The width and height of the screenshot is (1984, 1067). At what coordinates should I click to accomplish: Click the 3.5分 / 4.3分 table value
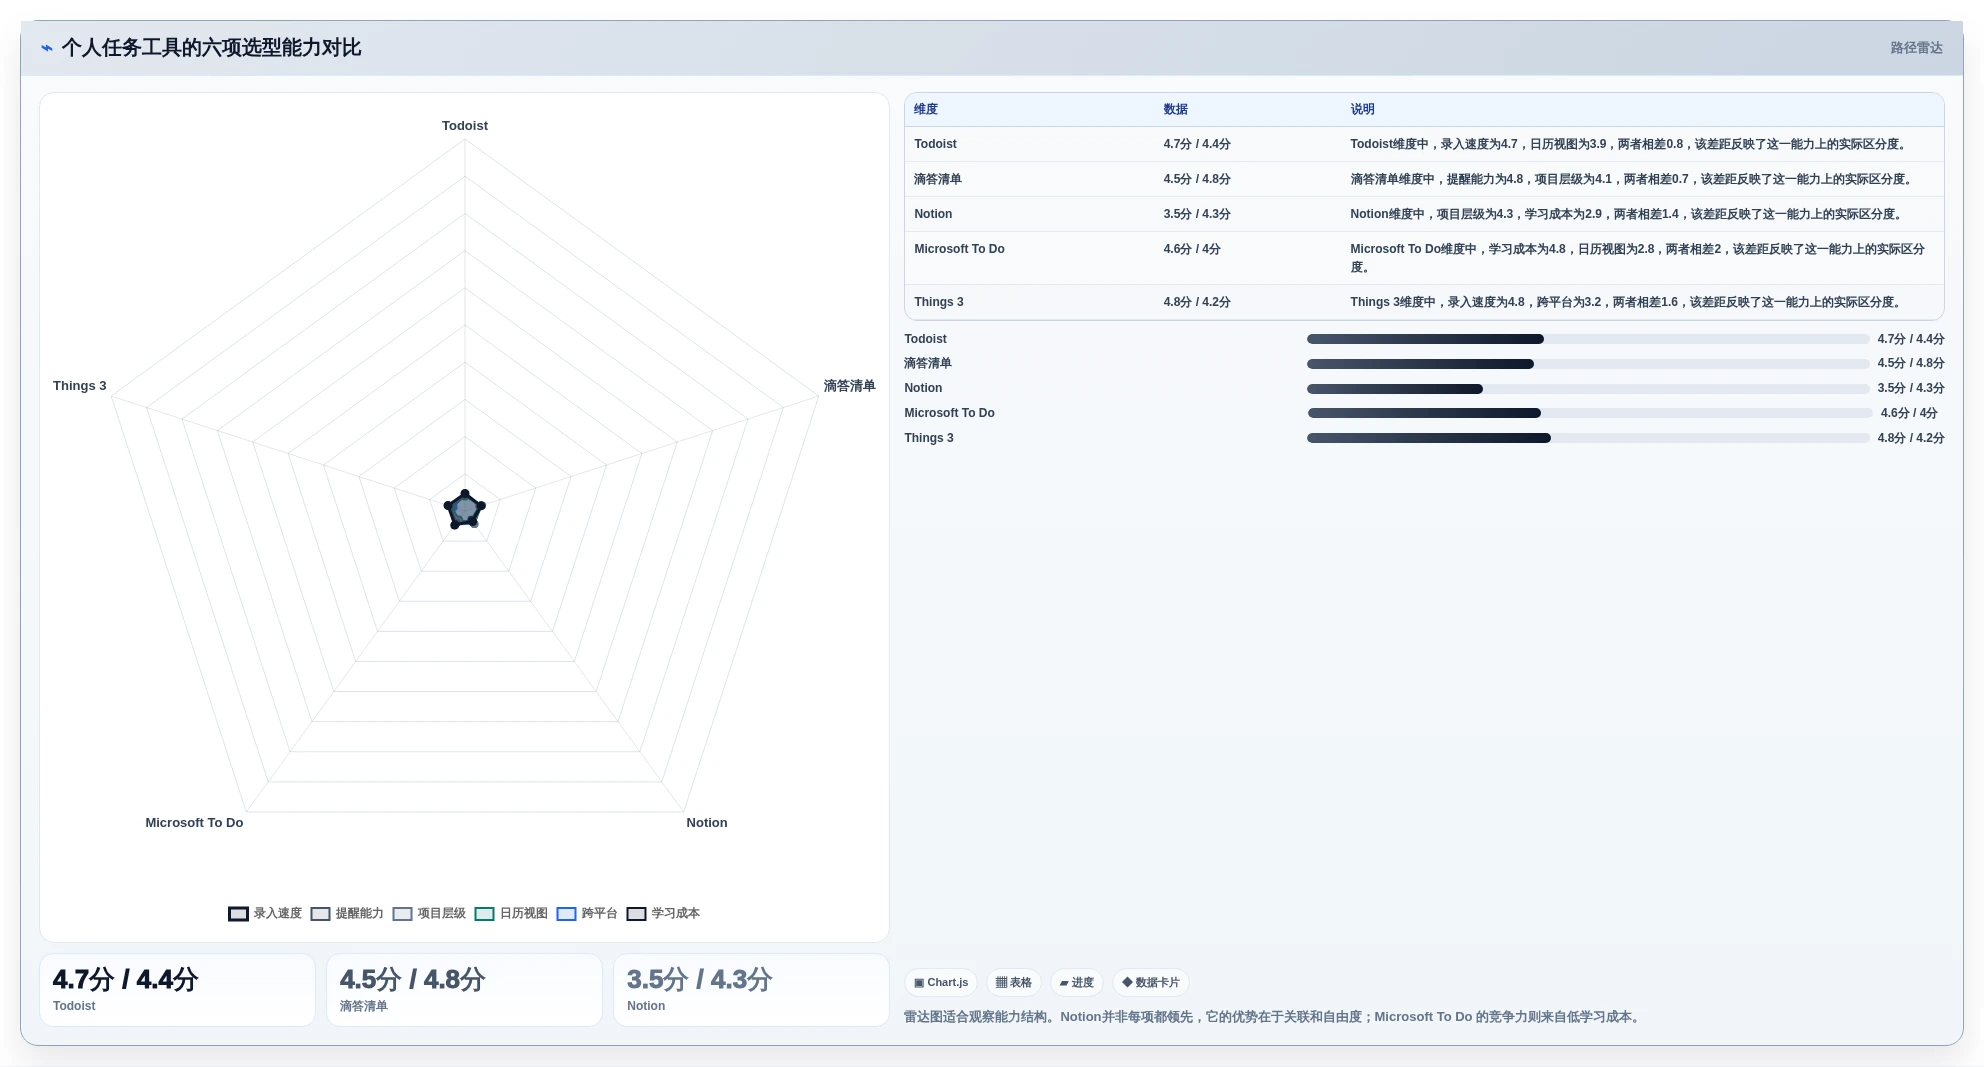[x=1197, y=214]
